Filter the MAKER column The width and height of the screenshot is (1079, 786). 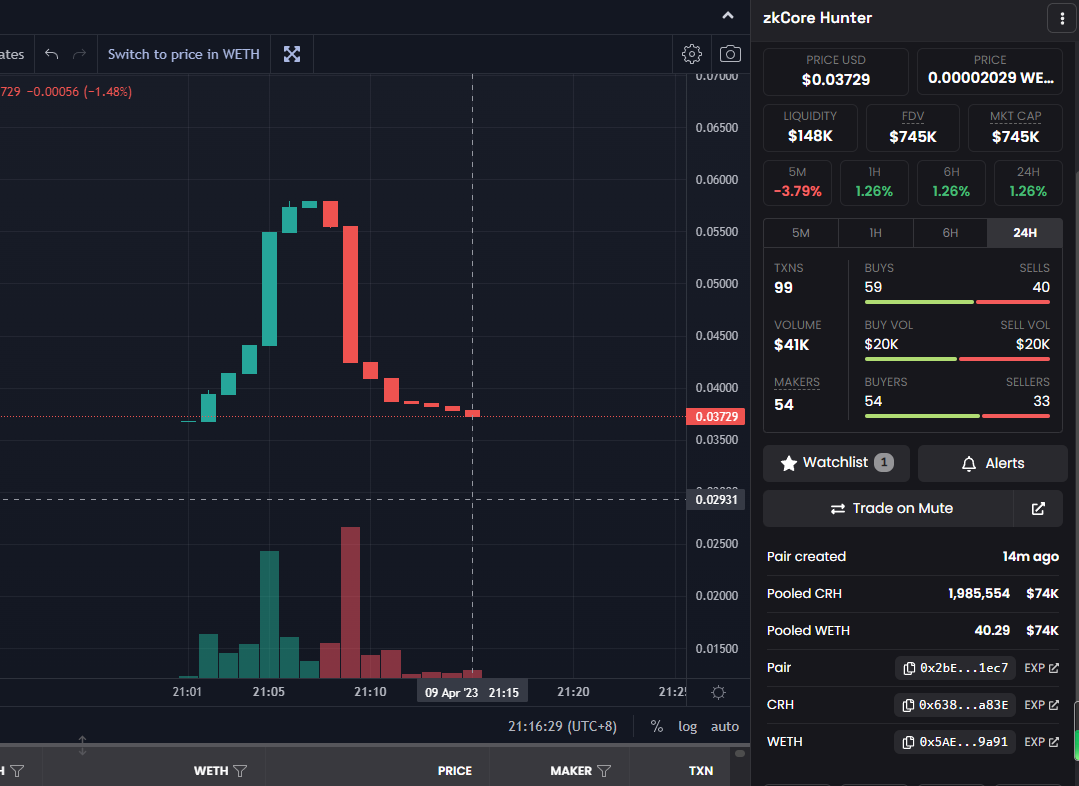tap(604, 771)
